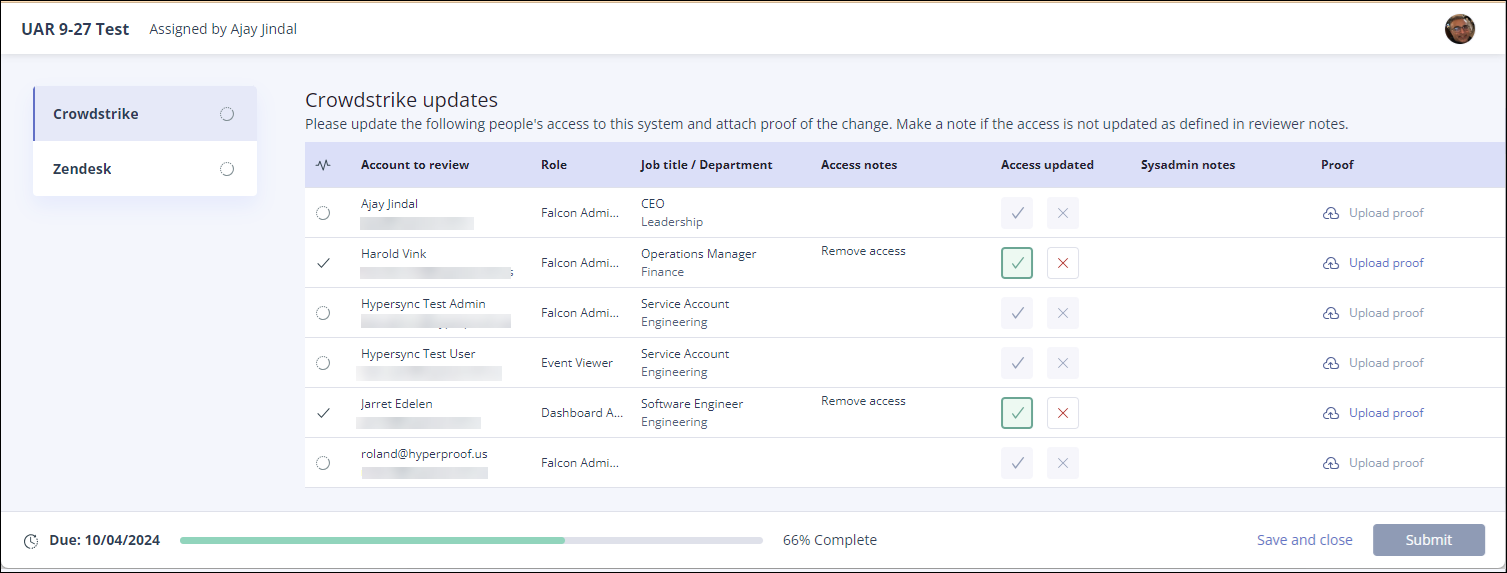Click the Job title / Department header
The height and width of the screenshot is (573, 1507).
coord(706,165)
